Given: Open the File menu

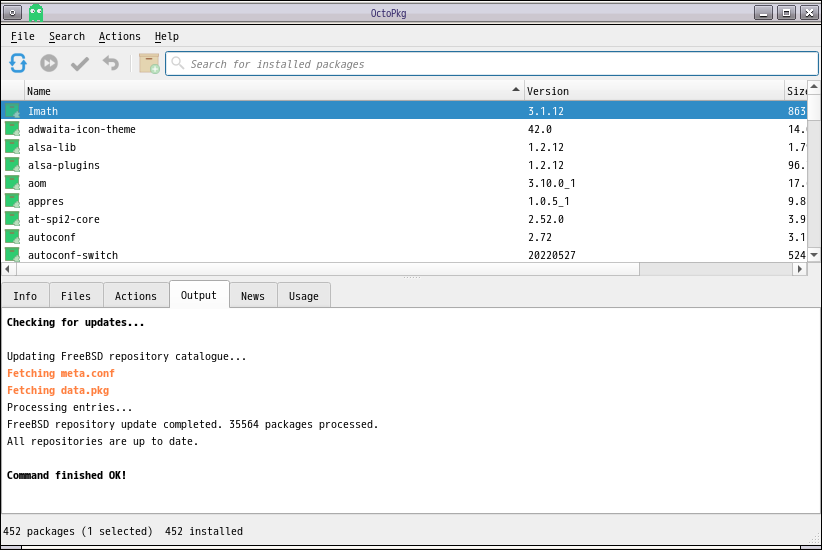Looking at the screenshot, I should pyautogui.click(x=22, y=37).
